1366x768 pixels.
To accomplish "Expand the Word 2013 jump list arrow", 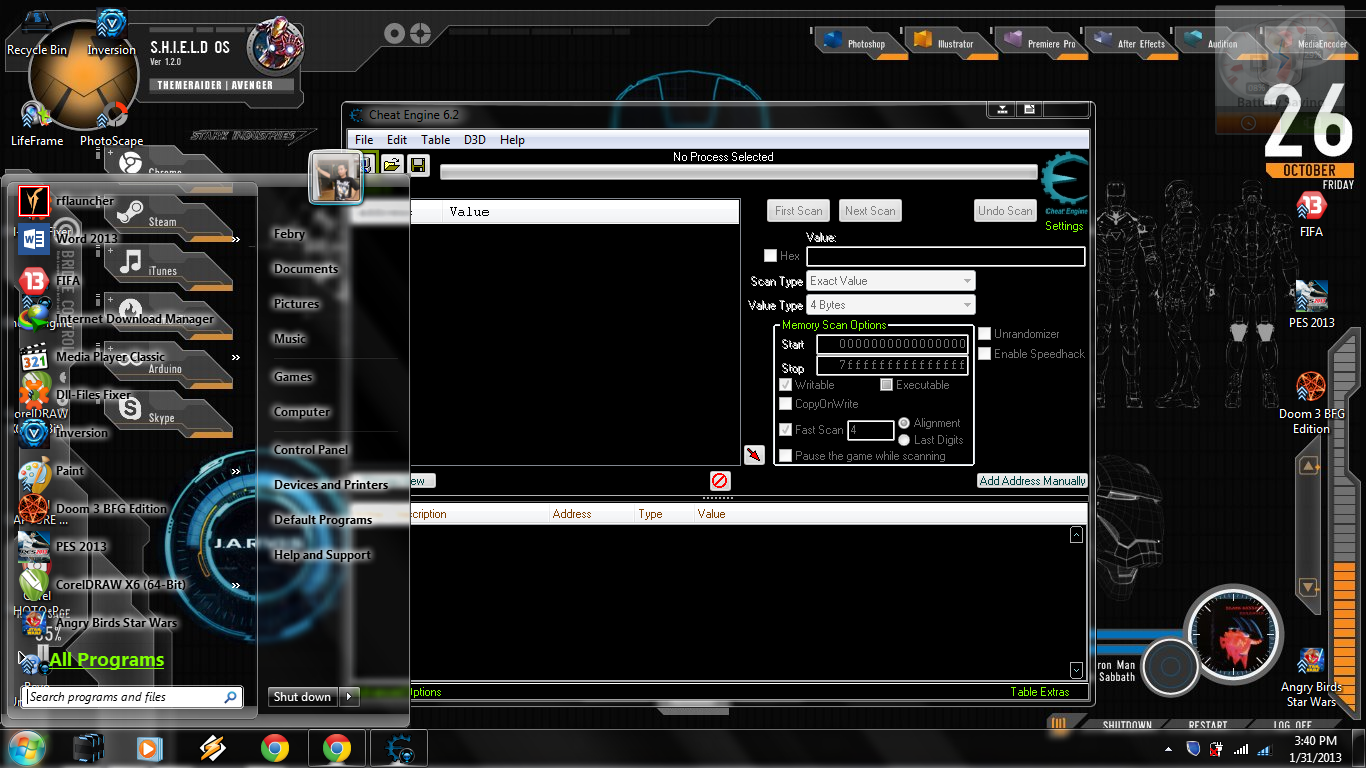I will coord(236,240).
